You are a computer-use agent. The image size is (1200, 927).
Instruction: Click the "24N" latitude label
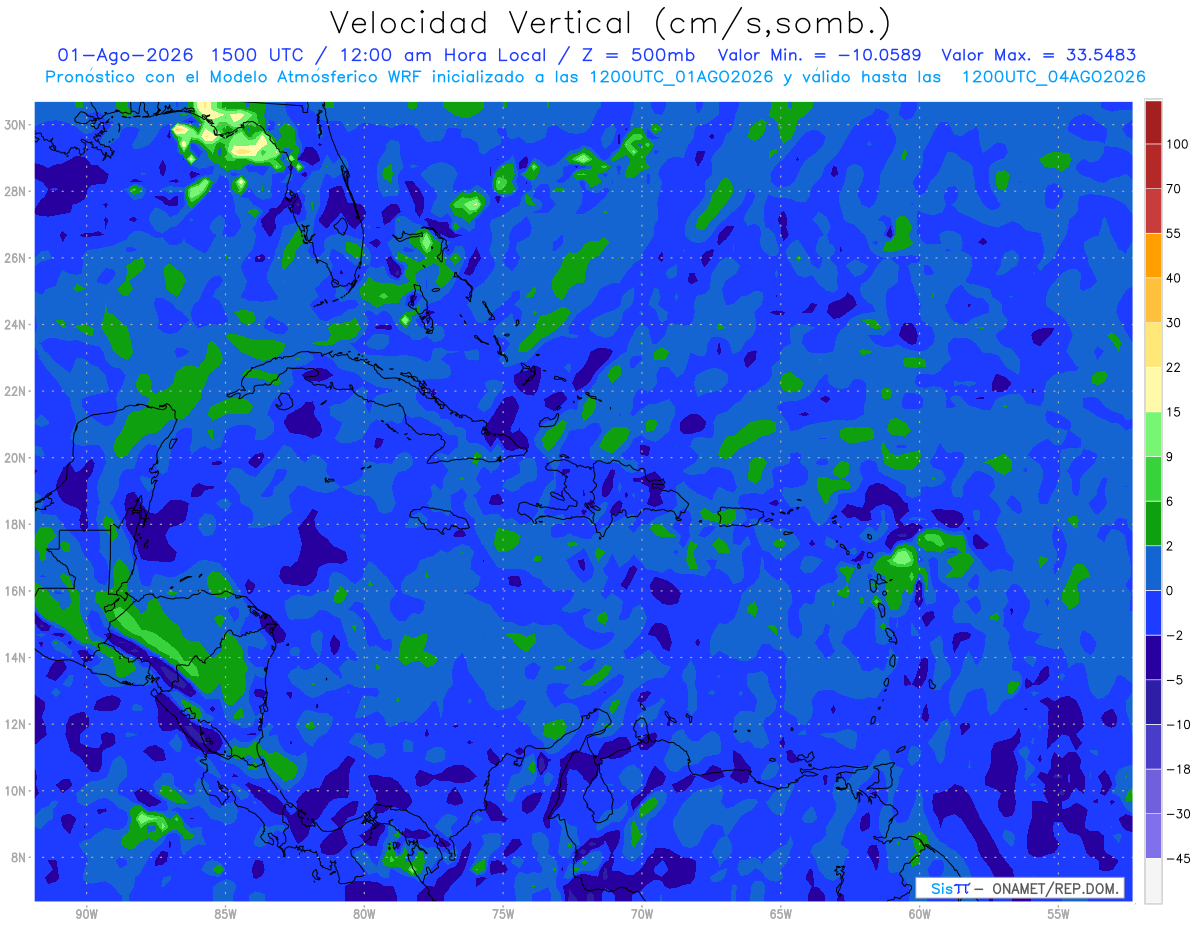coord(15,324)
